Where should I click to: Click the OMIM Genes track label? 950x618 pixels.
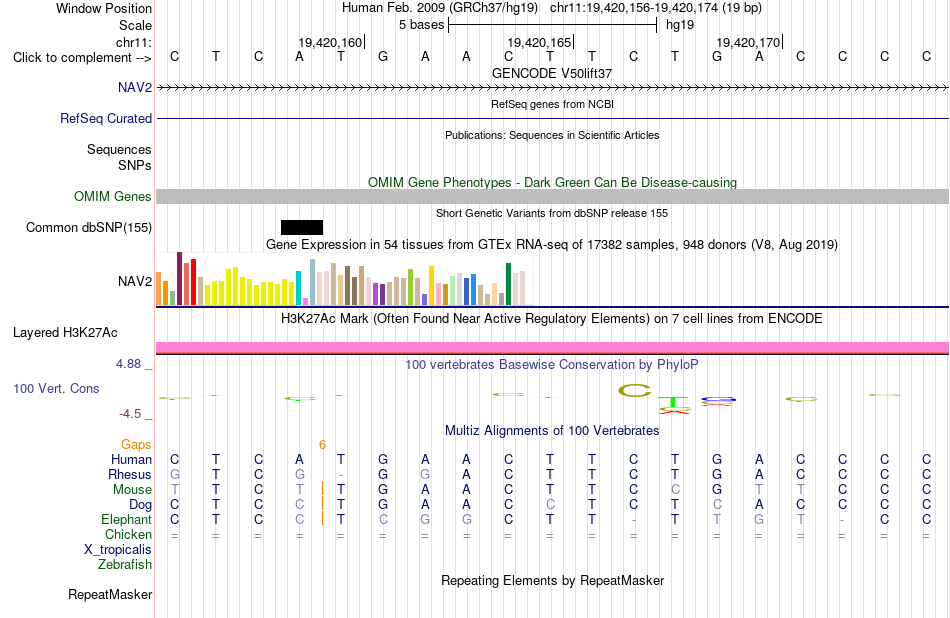tap(112, 196)
